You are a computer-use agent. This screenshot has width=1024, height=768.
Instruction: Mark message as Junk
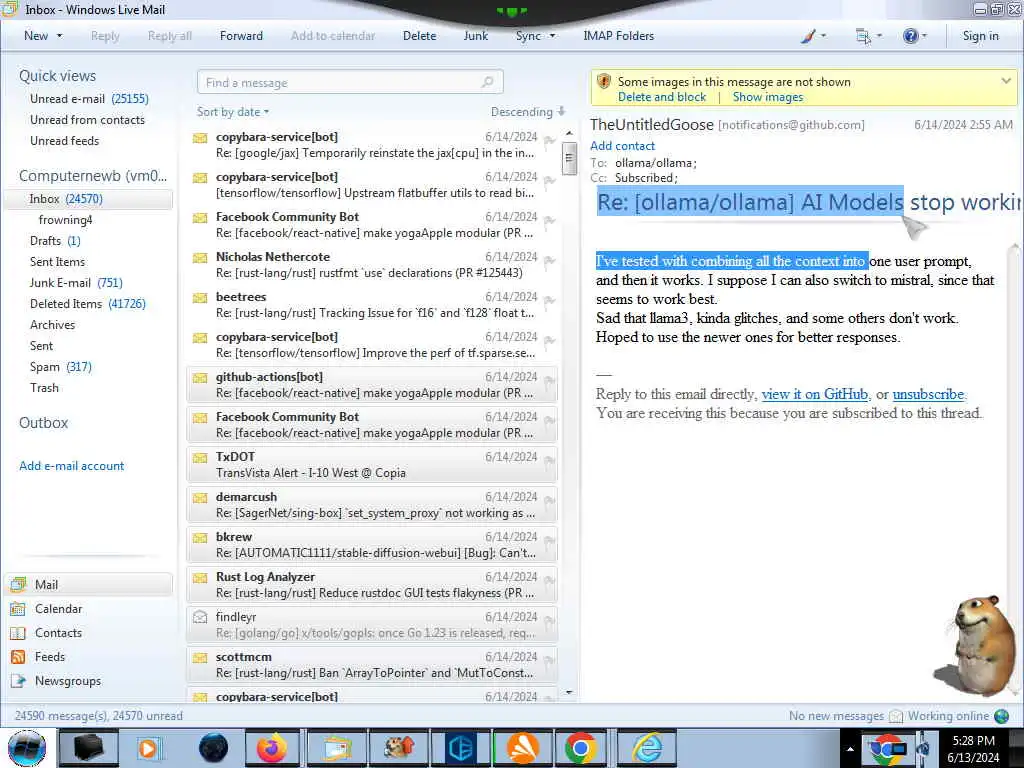click(475, 36)
